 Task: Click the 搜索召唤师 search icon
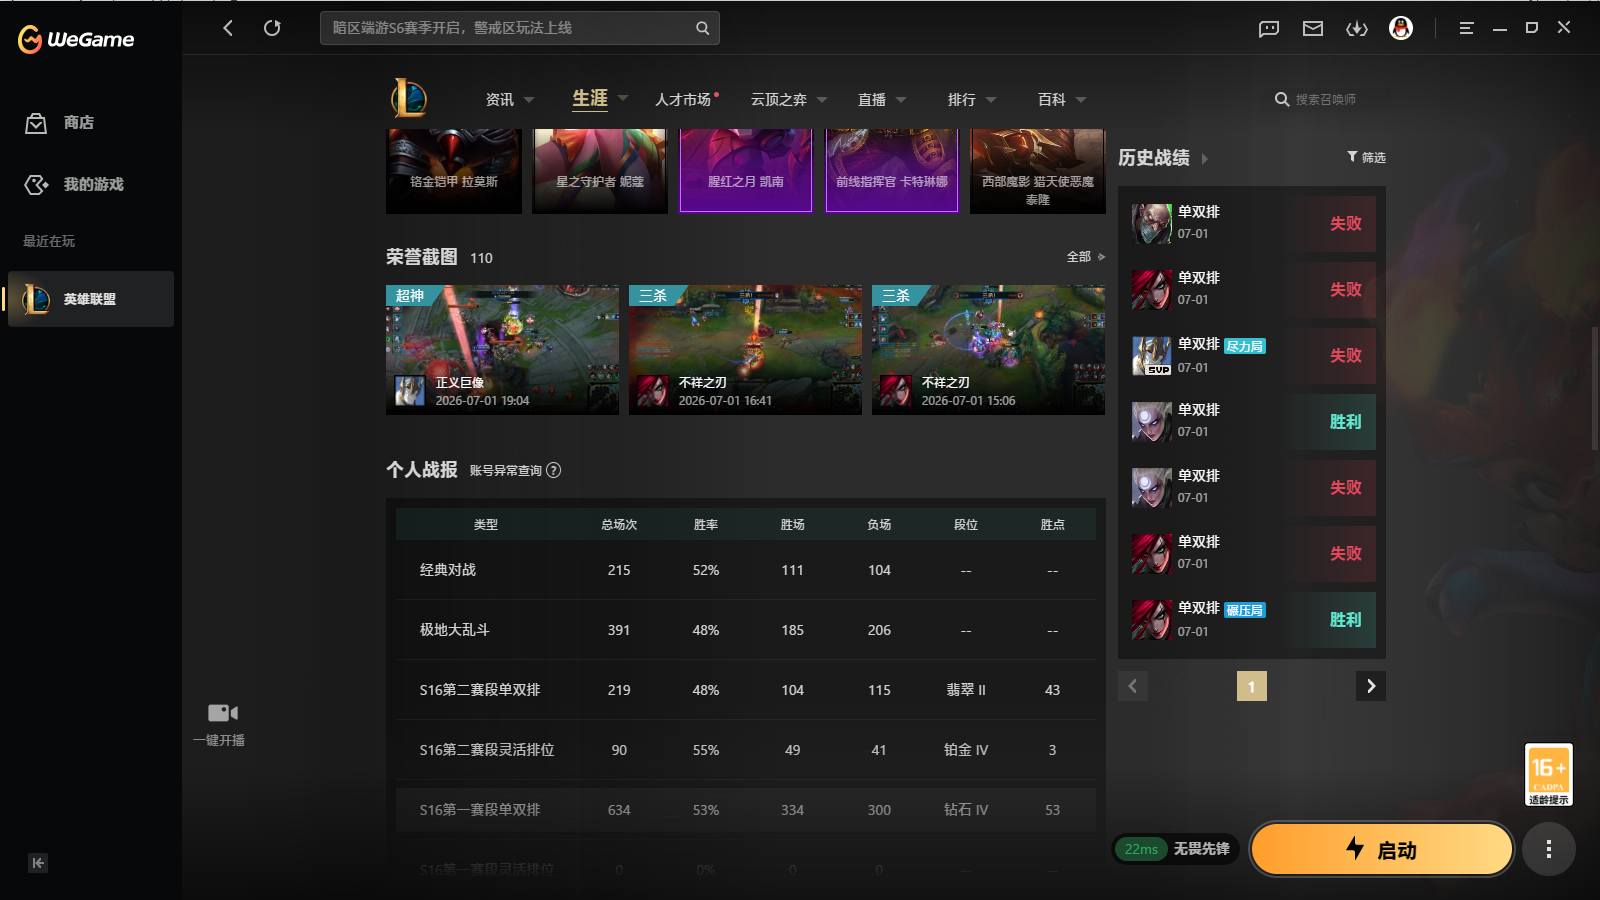1282,99
